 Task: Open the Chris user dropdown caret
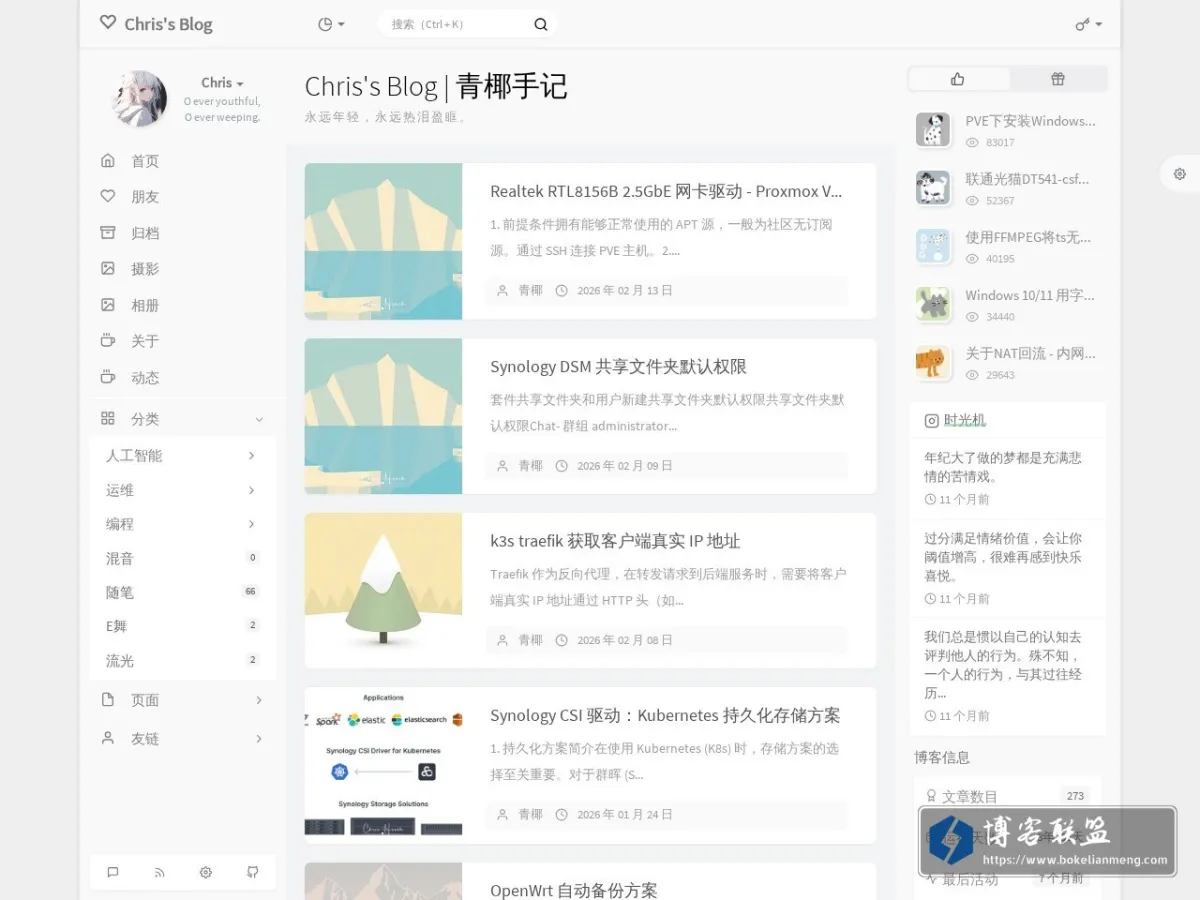pyautogui.click(x=240, y=84)
